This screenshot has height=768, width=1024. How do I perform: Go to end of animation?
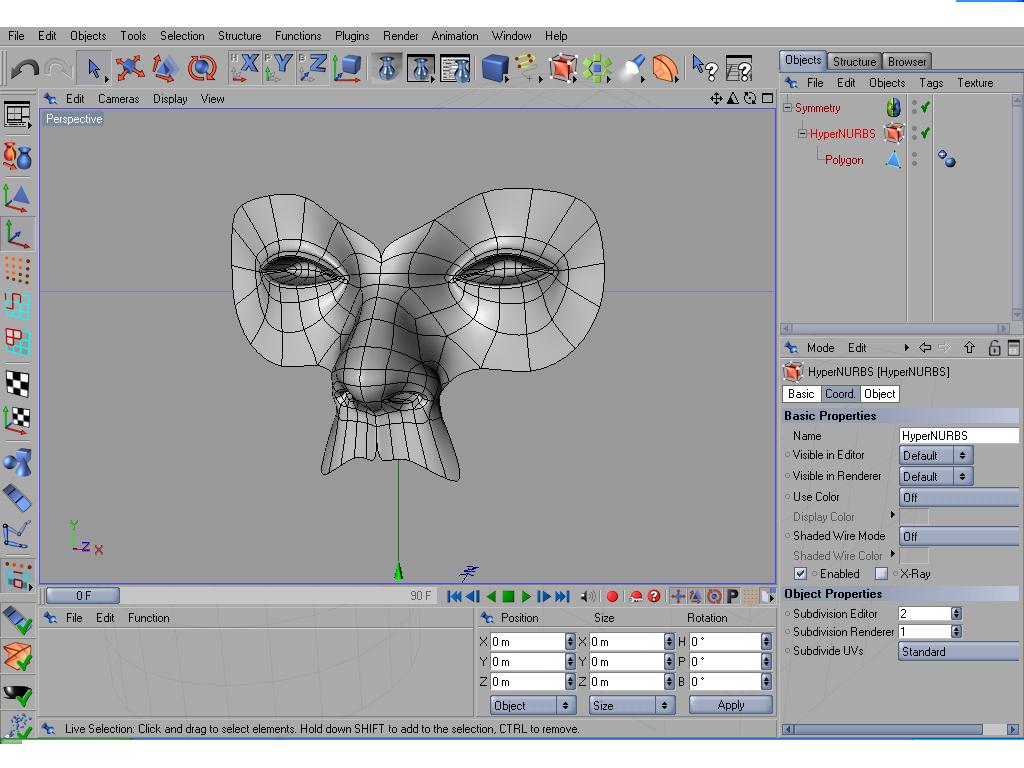562,596
